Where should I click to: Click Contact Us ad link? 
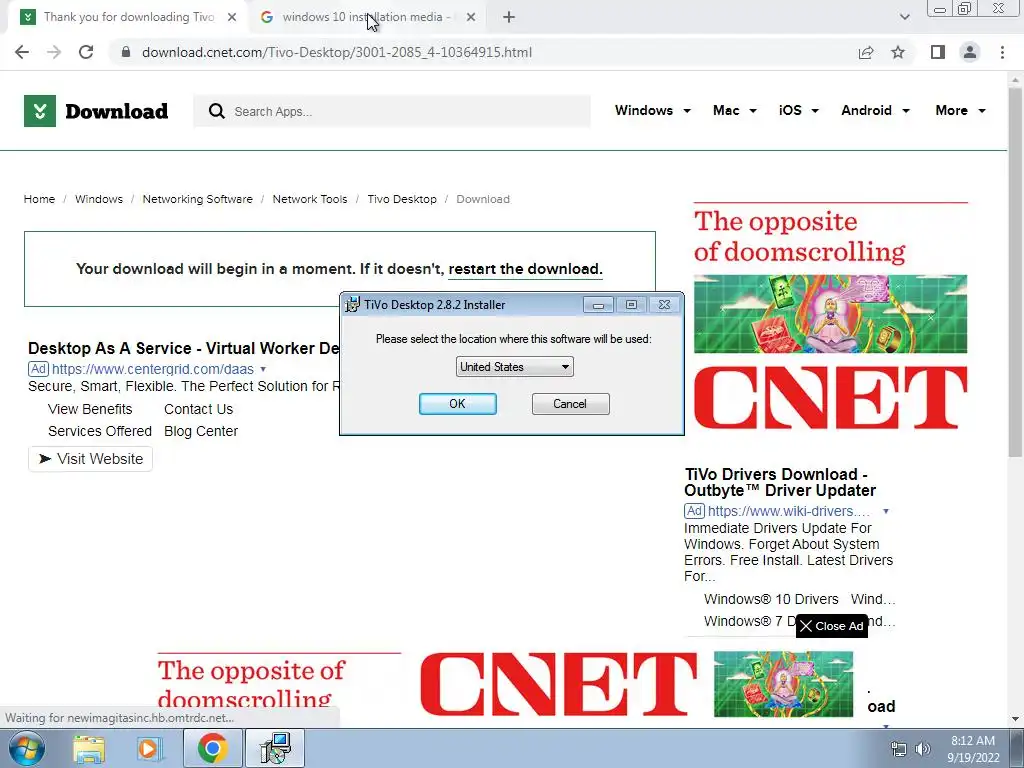[x=199, y=409]
